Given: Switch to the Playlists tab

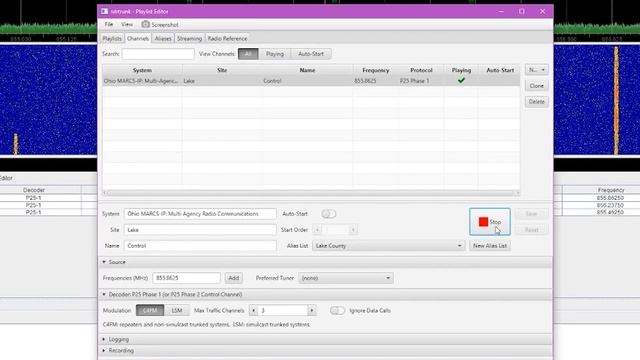Looking at the screenshot, I should 112,38.
